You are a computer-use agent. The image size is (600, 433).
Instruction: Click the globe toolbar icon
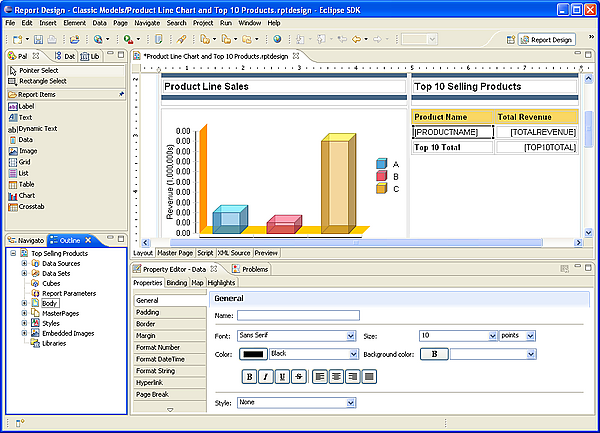point(277,39)
